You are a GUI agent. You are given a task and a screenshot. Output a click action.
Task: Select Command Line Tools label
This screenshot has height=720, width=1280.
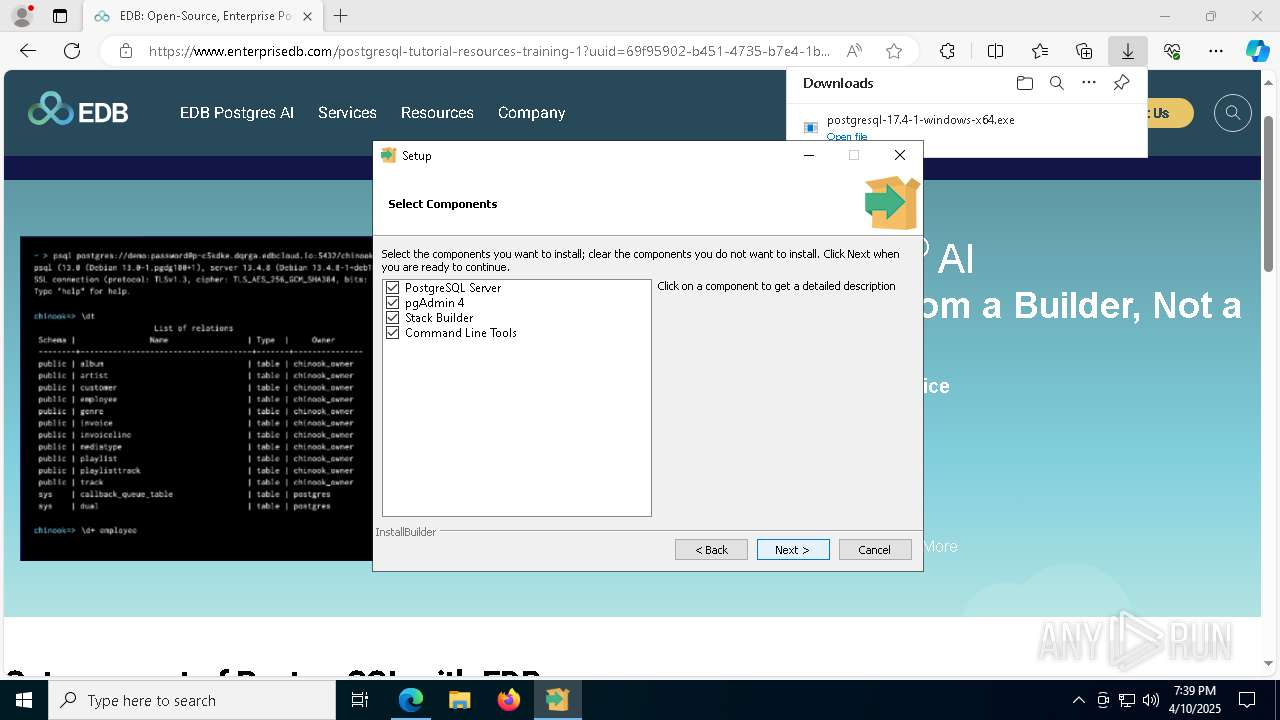point(461,333)
